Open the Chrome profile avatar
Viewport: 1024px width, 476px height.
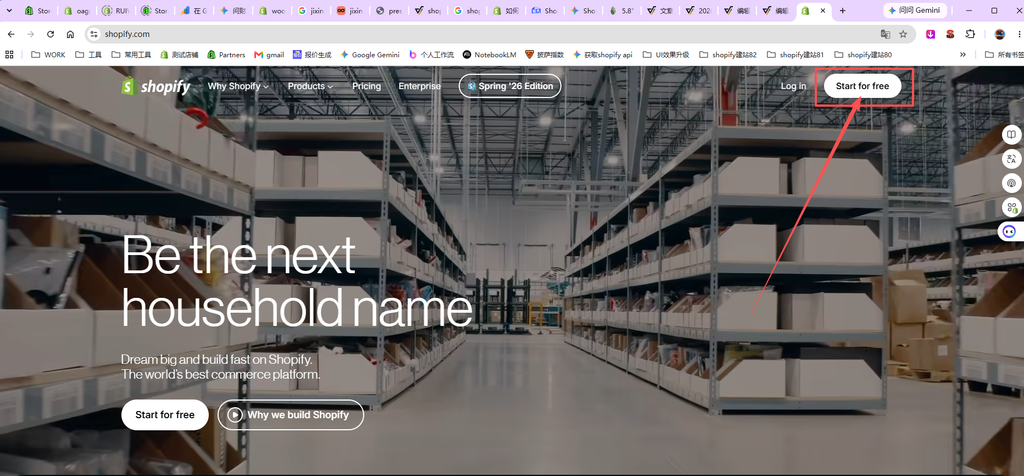point(999,34)
